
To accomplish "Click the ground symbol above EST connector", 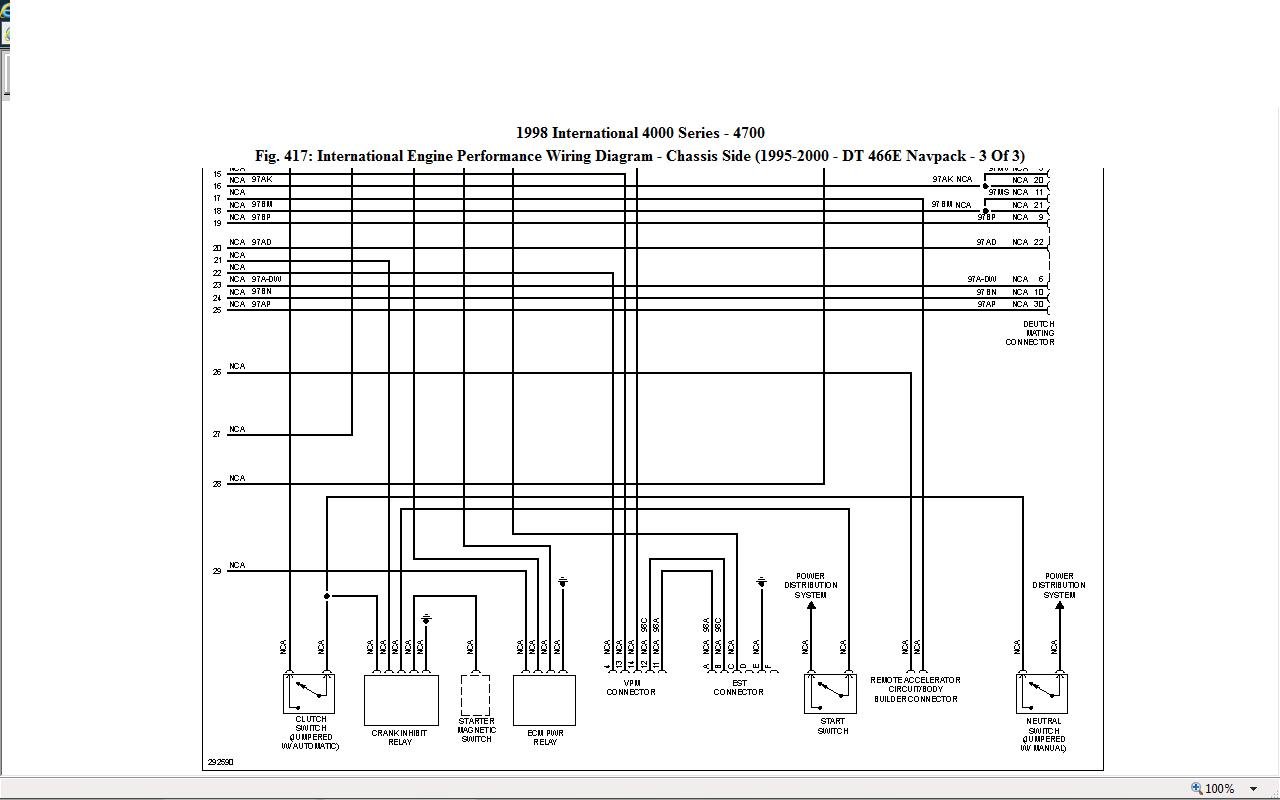I will point(761,582).
